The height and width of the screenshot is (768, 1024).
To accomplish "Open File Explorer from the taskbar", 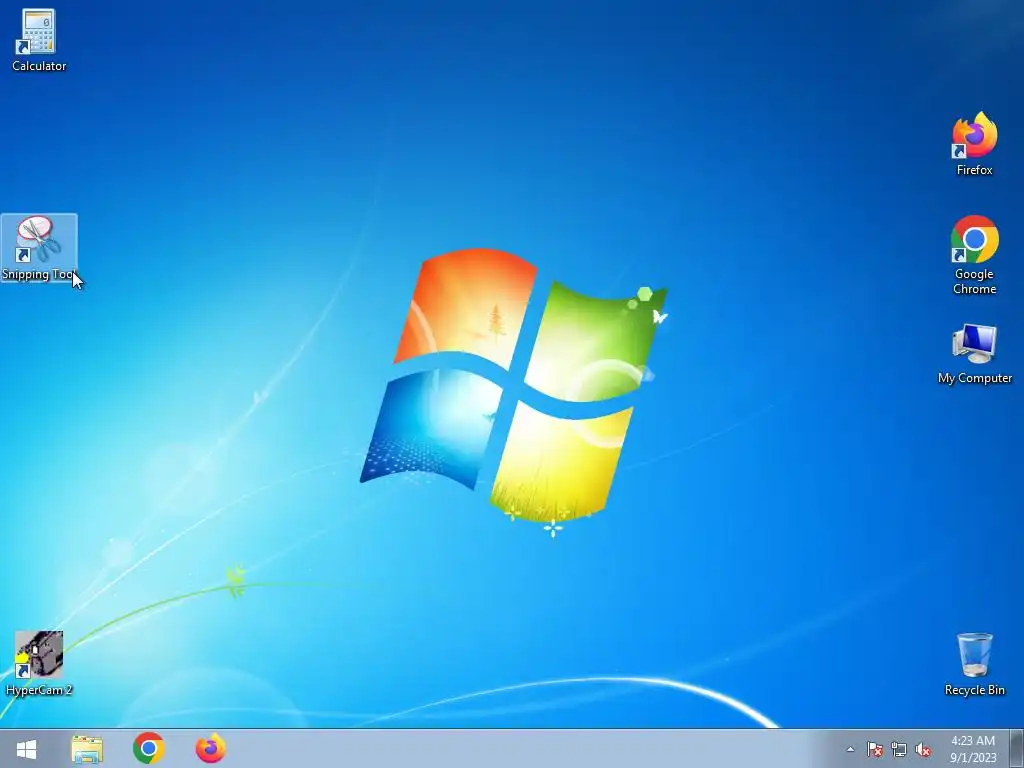I will coord(87,748).
